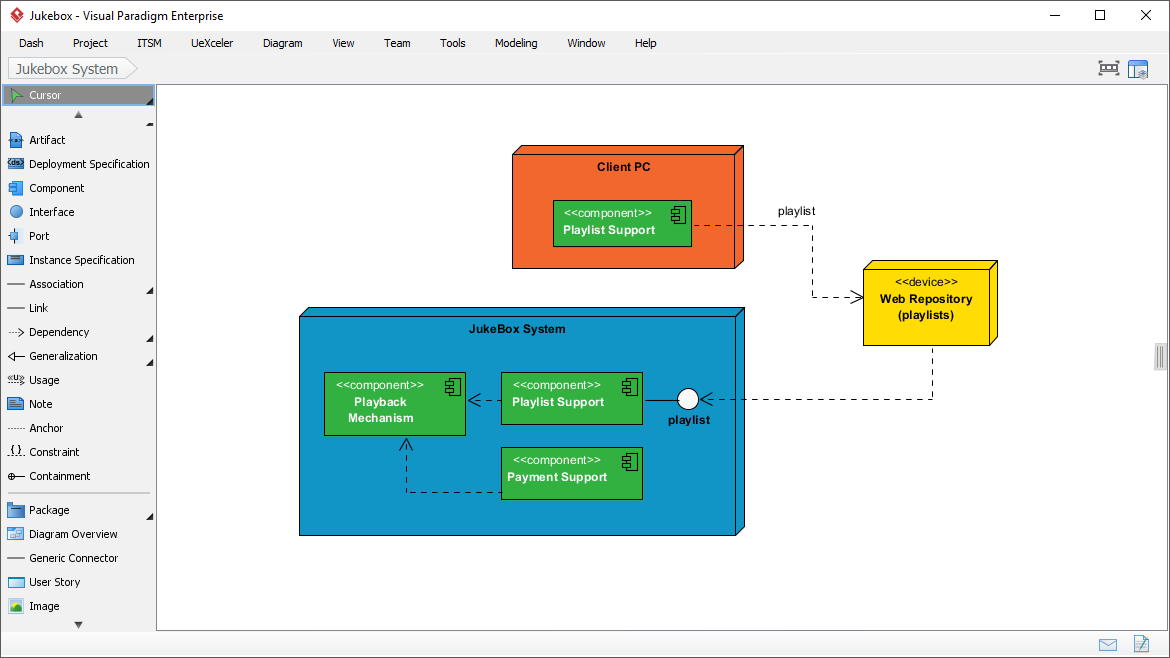Select the Playback Mechanism component shape
The image size is (1170, 658).
(x=394, y=404)
